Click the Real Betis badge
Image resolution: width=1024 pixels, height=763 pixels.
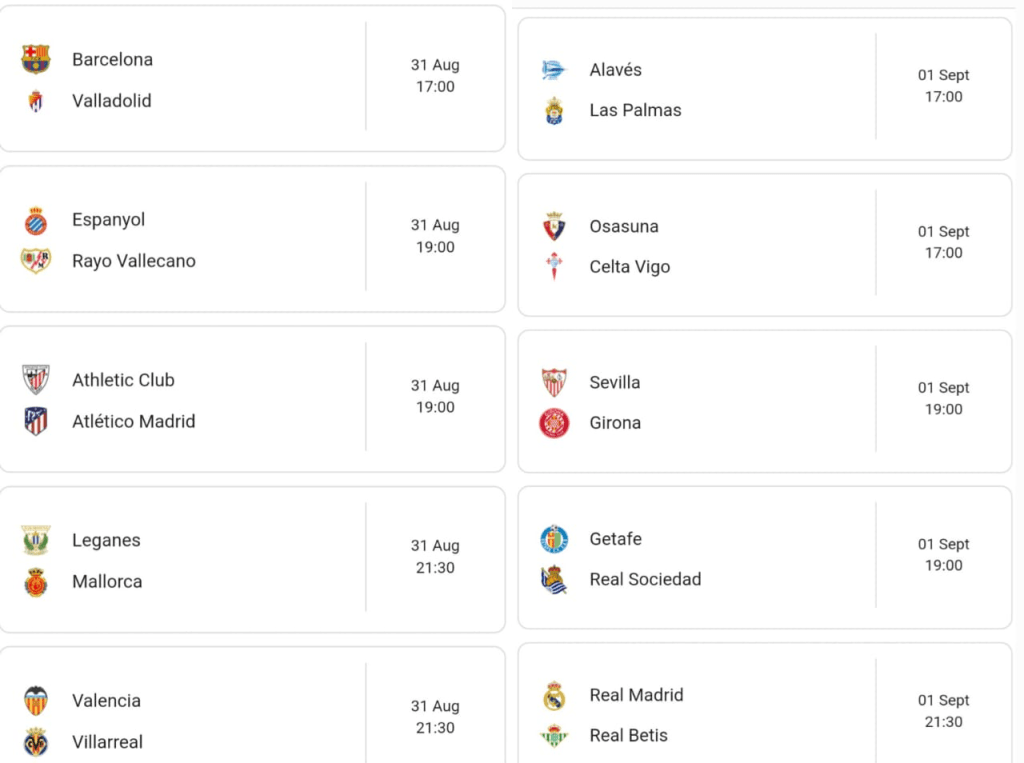pyautogui.click(x=554, y=736)
